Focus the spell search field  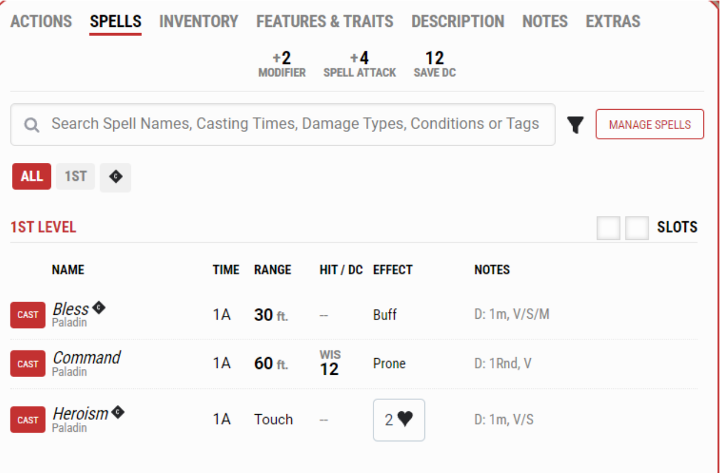[x=283, y=124]
